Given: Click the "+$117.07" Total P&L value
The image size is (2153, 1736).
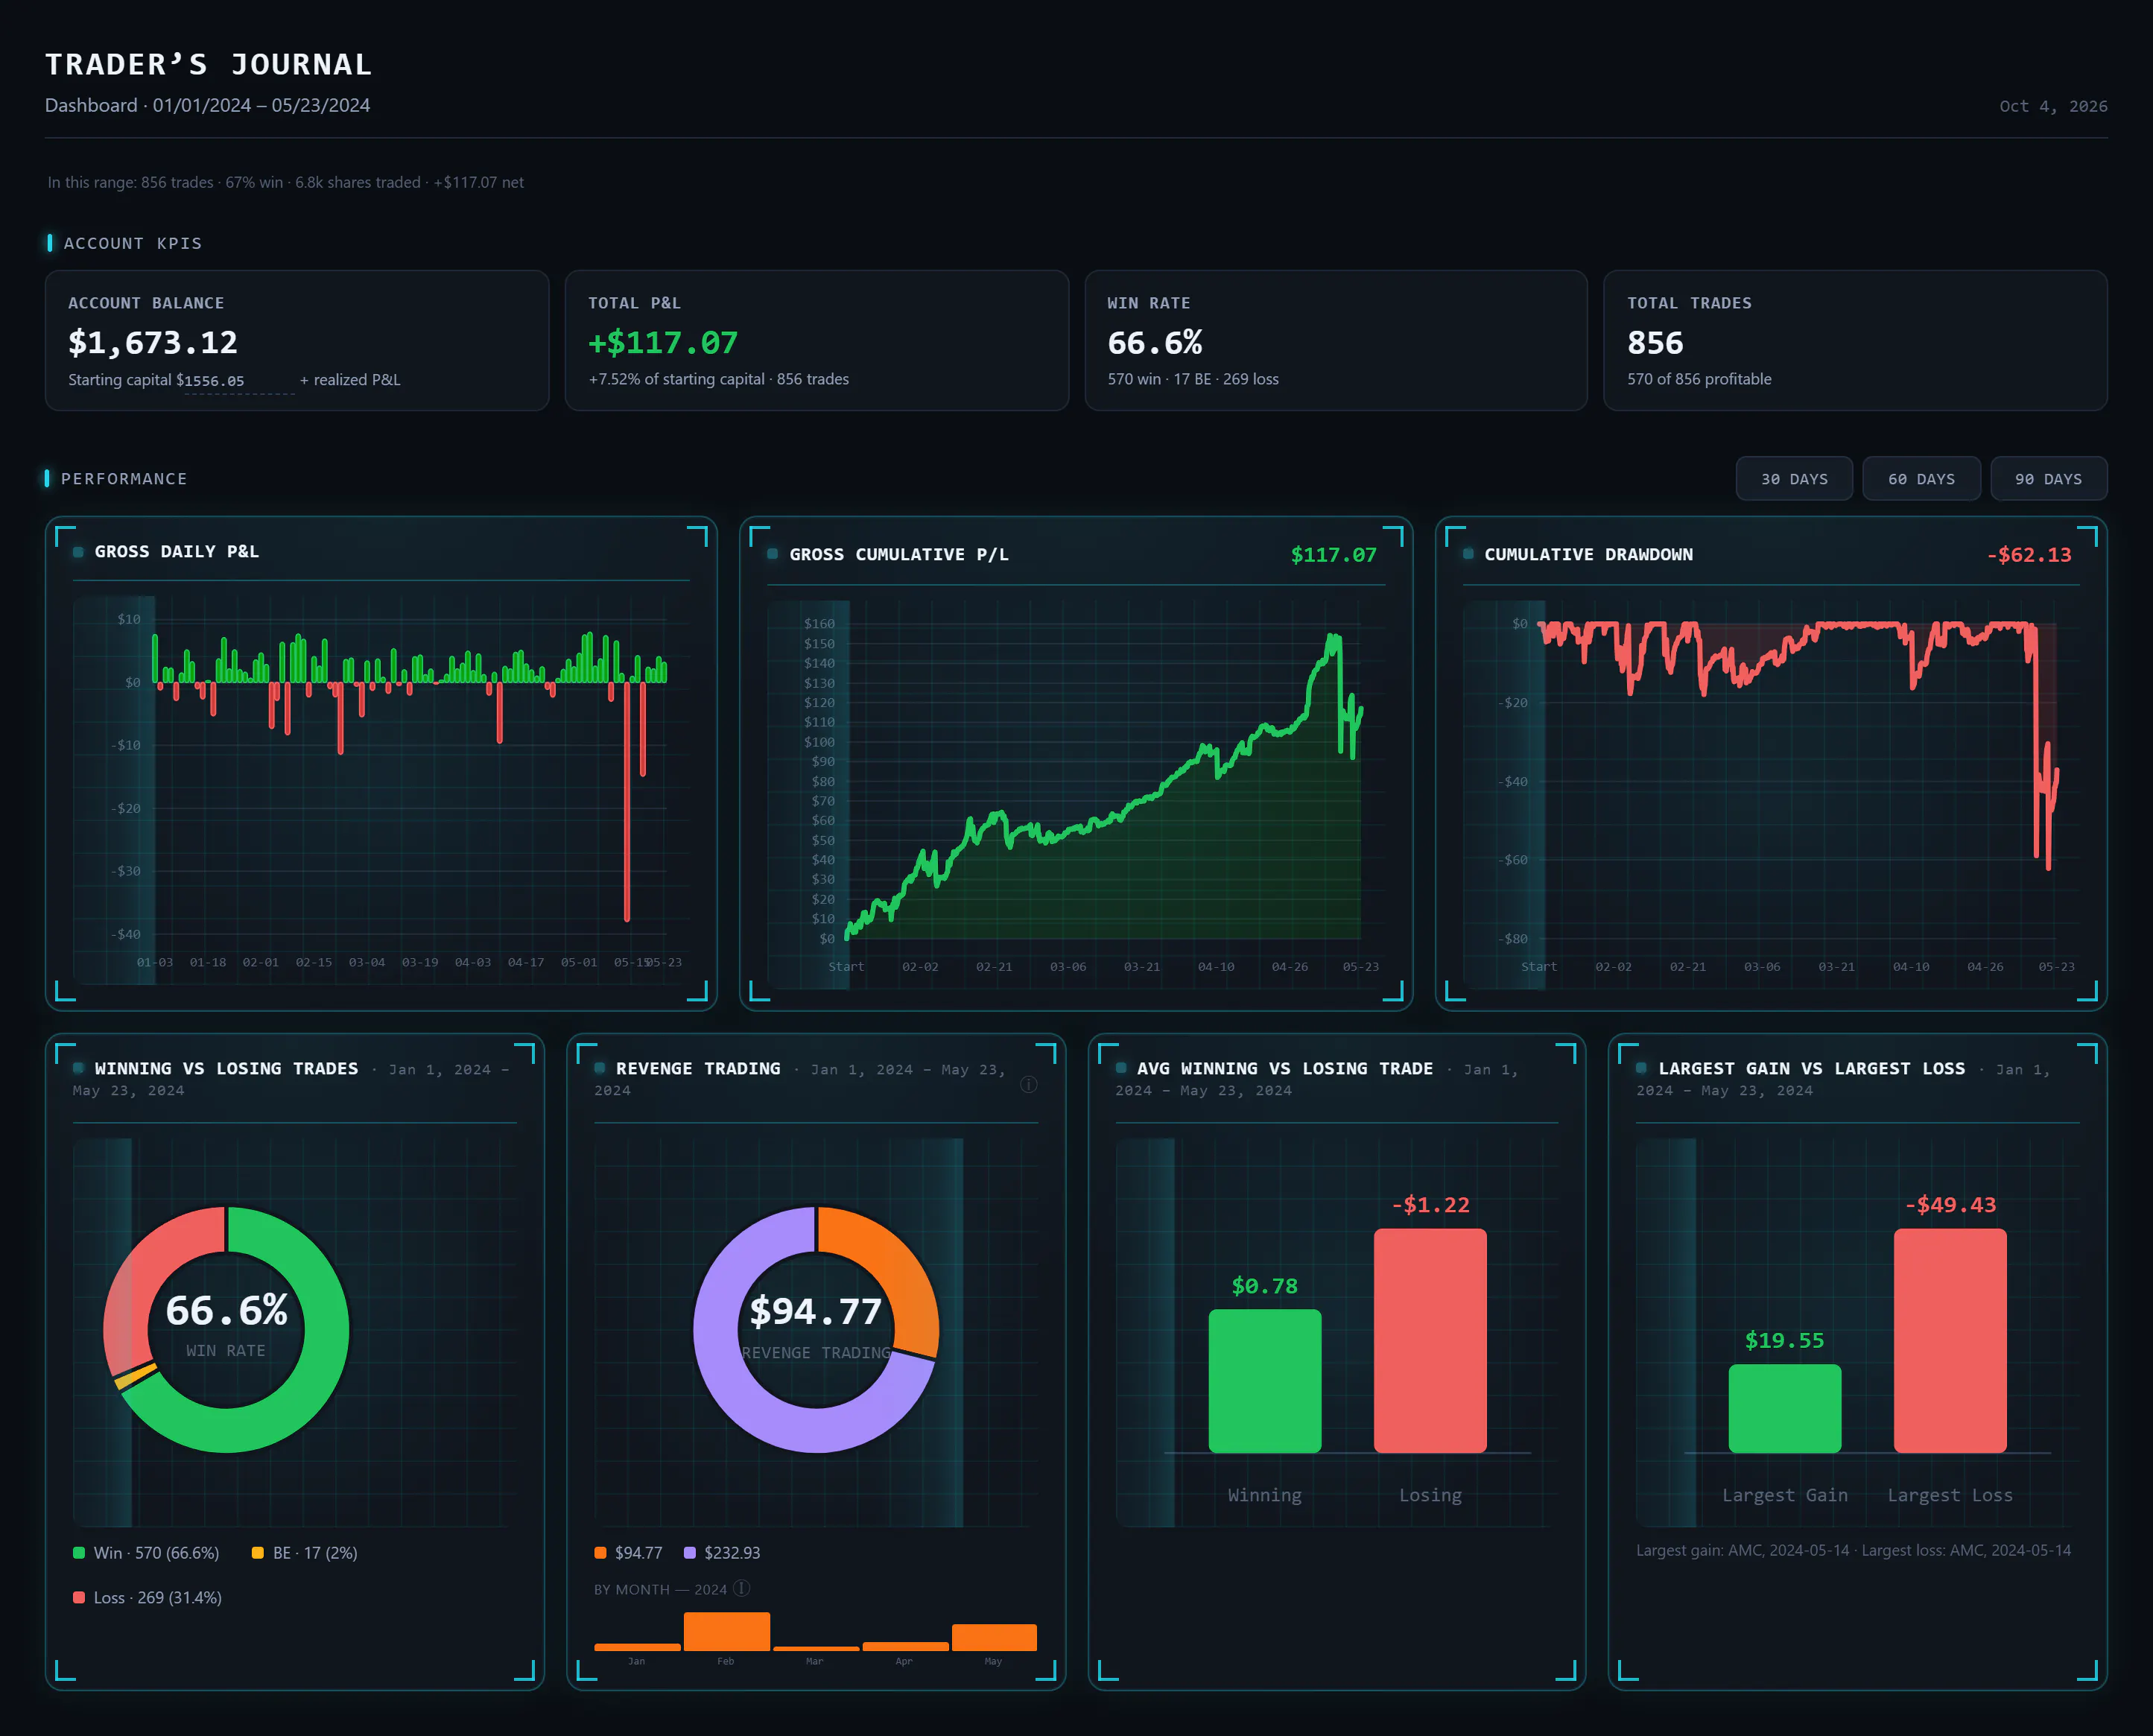Looking at the screenshot, I should 663,343.
